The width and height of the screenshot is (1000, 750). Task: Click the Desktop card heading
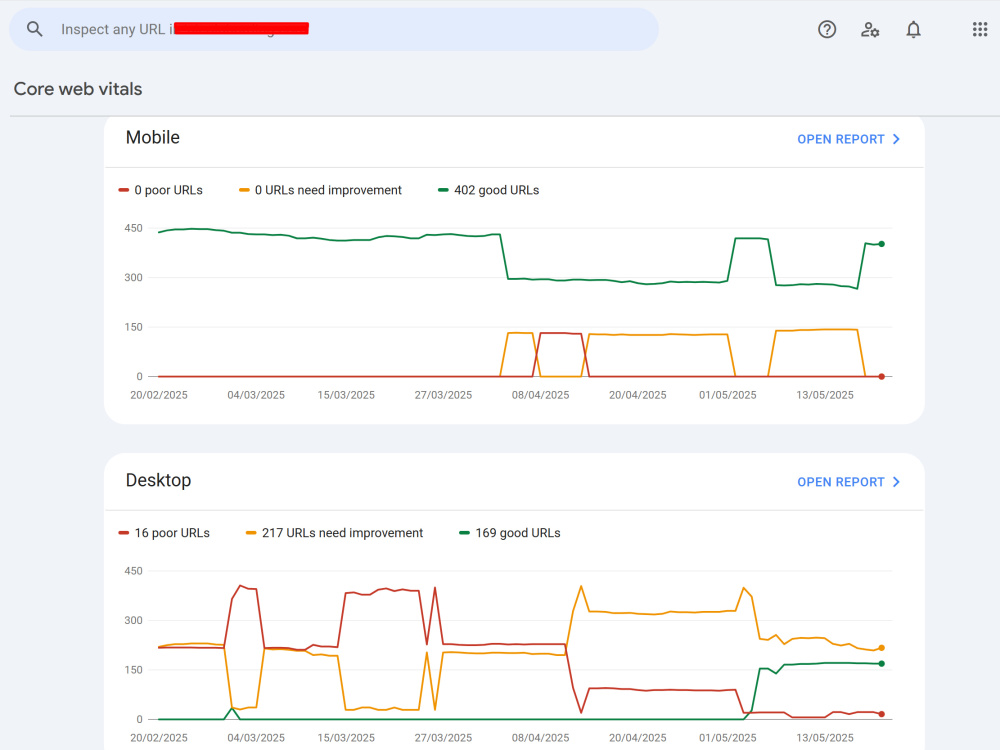(158, 480)
